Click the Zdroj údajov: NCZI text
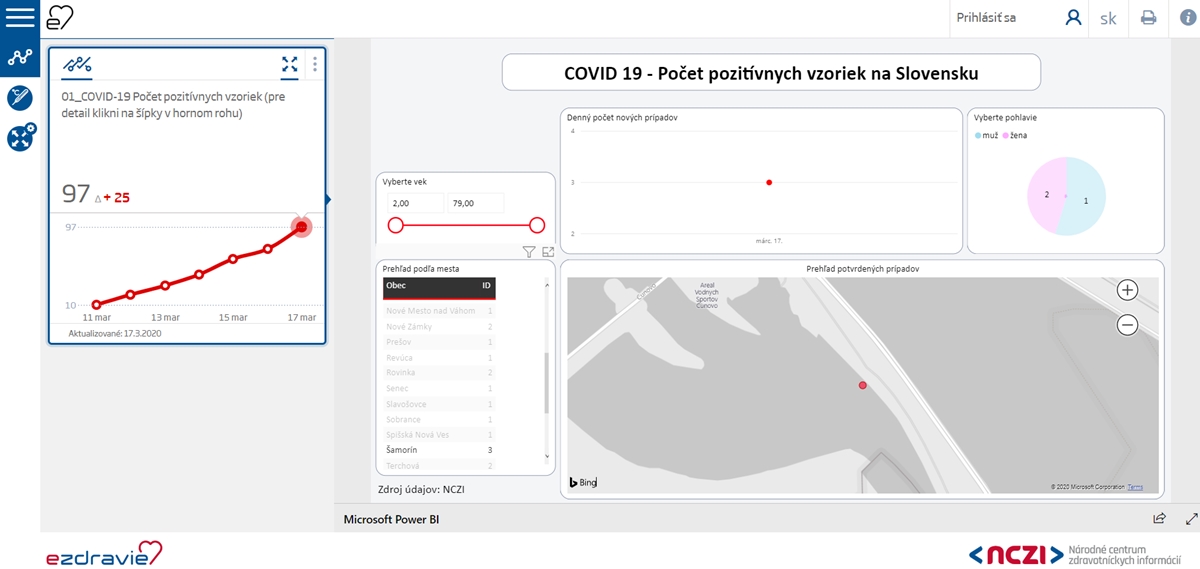 point(421,489)
